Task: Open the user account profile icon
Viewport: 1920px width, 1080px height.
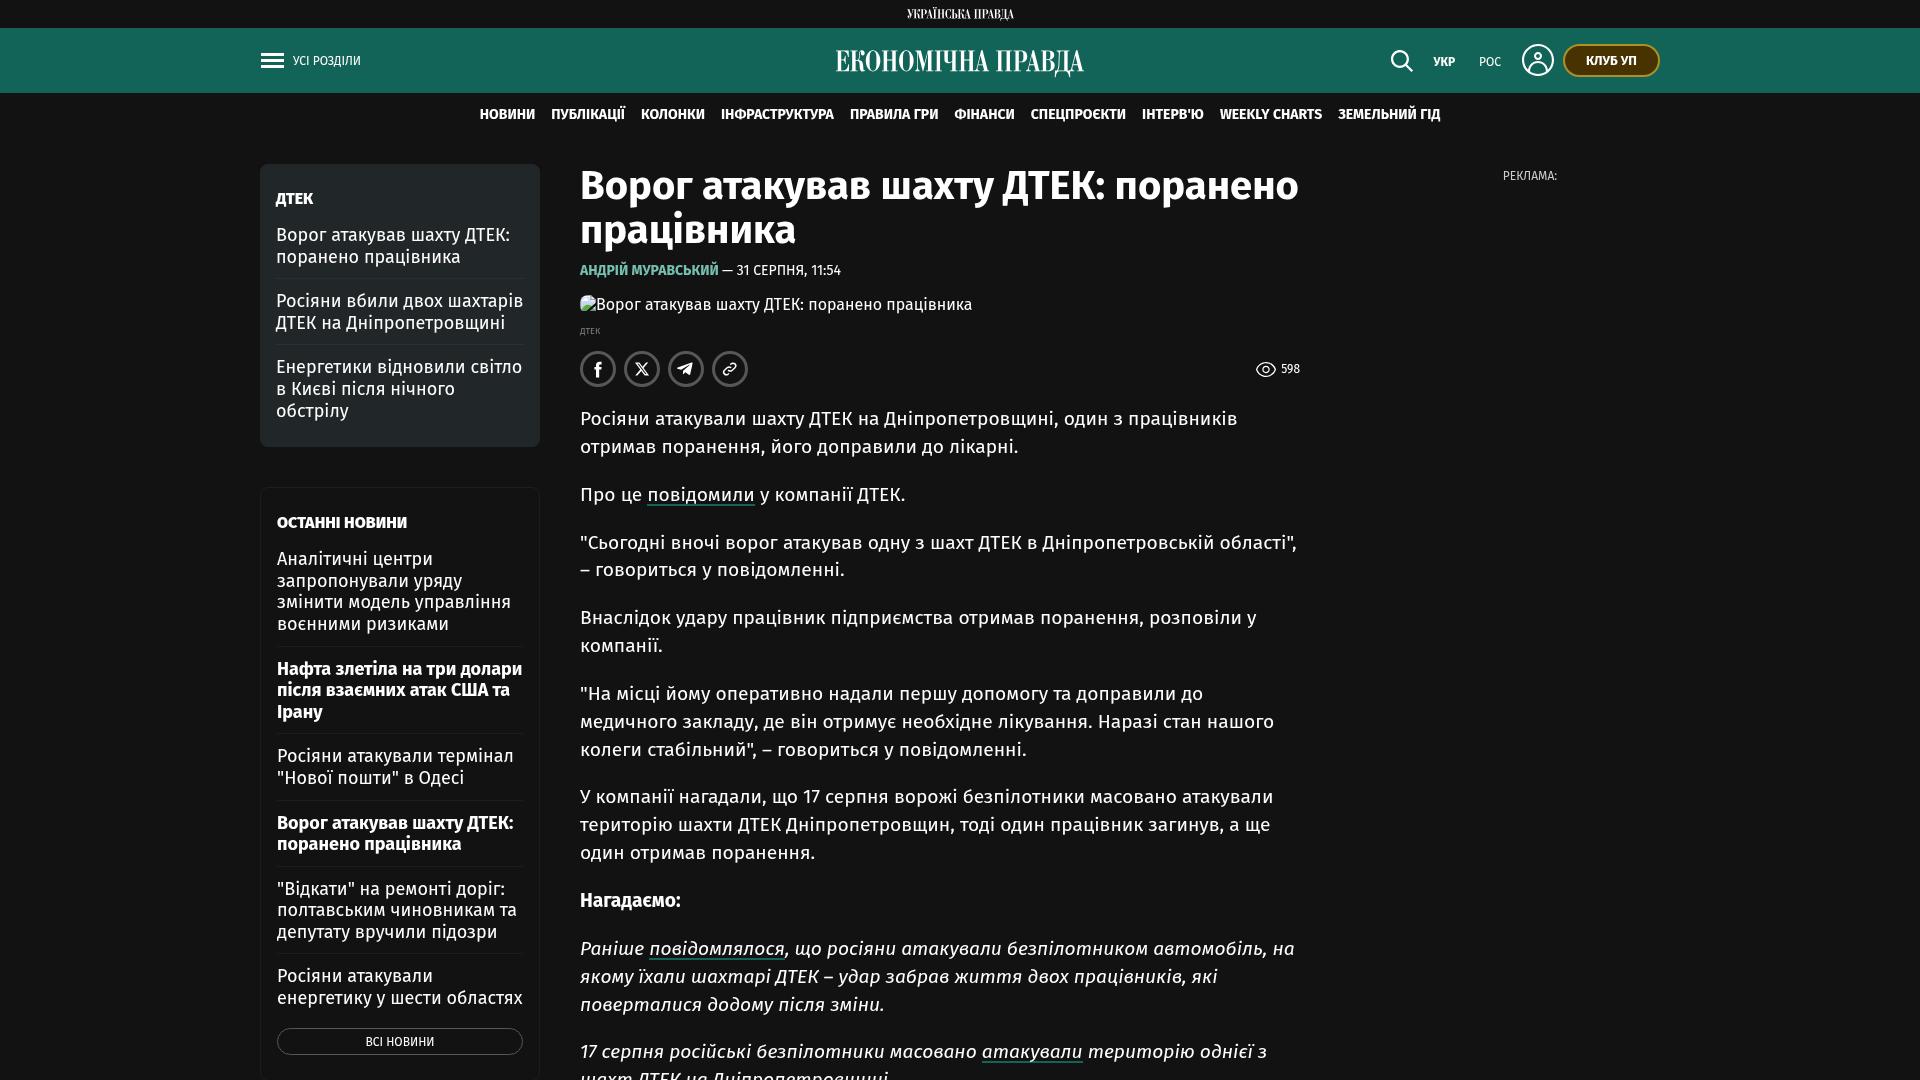Action: pos(1537,60)
